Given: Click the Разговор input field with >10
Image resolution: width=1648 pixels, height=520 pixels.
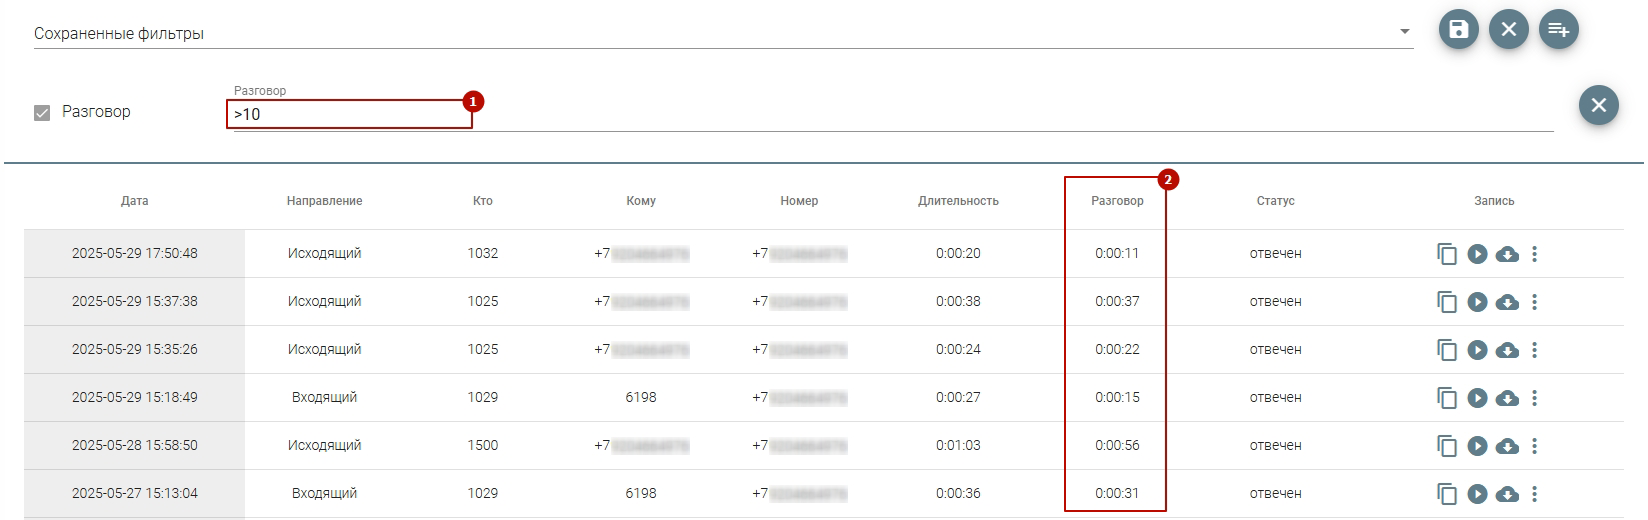Looking at the screenshot, I should click(x=349, y=115).
